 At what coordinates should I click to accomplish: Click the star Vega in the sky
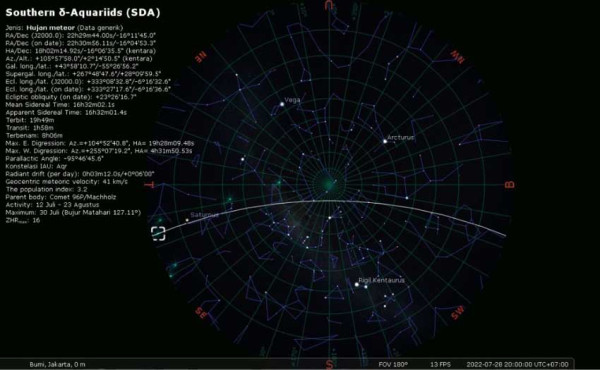tap(282, 104)
